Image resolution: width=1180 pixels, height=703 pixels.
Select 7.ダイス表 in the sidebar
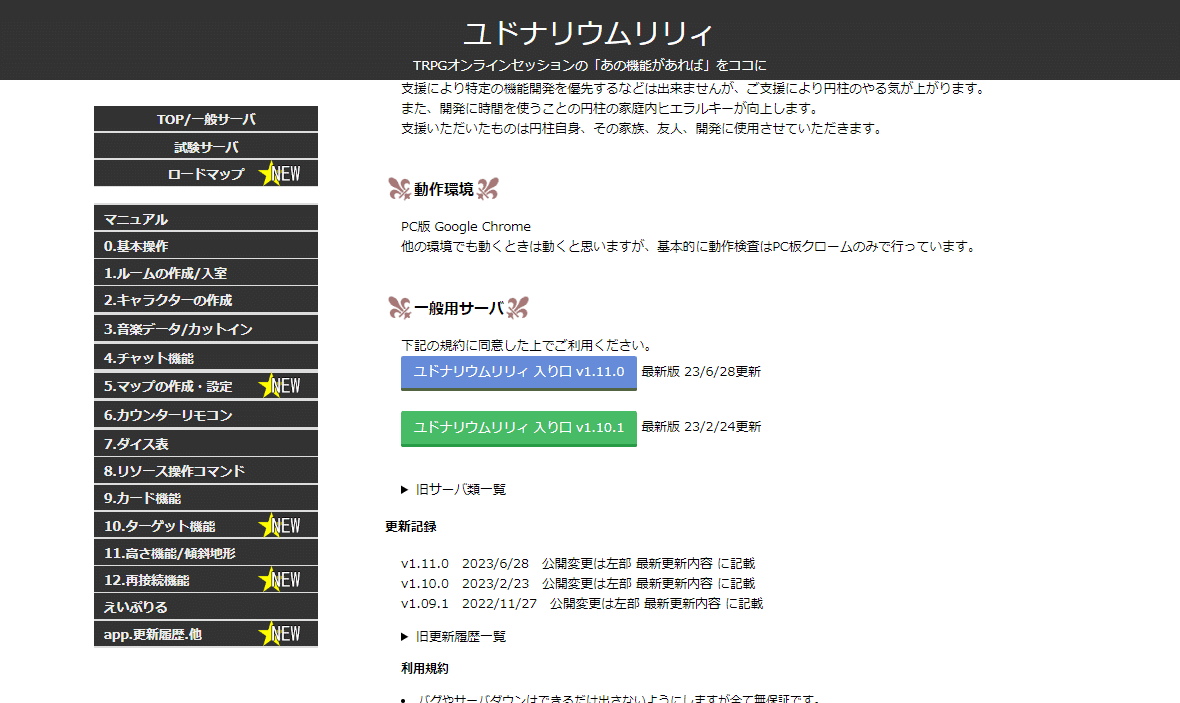[205, 442]
